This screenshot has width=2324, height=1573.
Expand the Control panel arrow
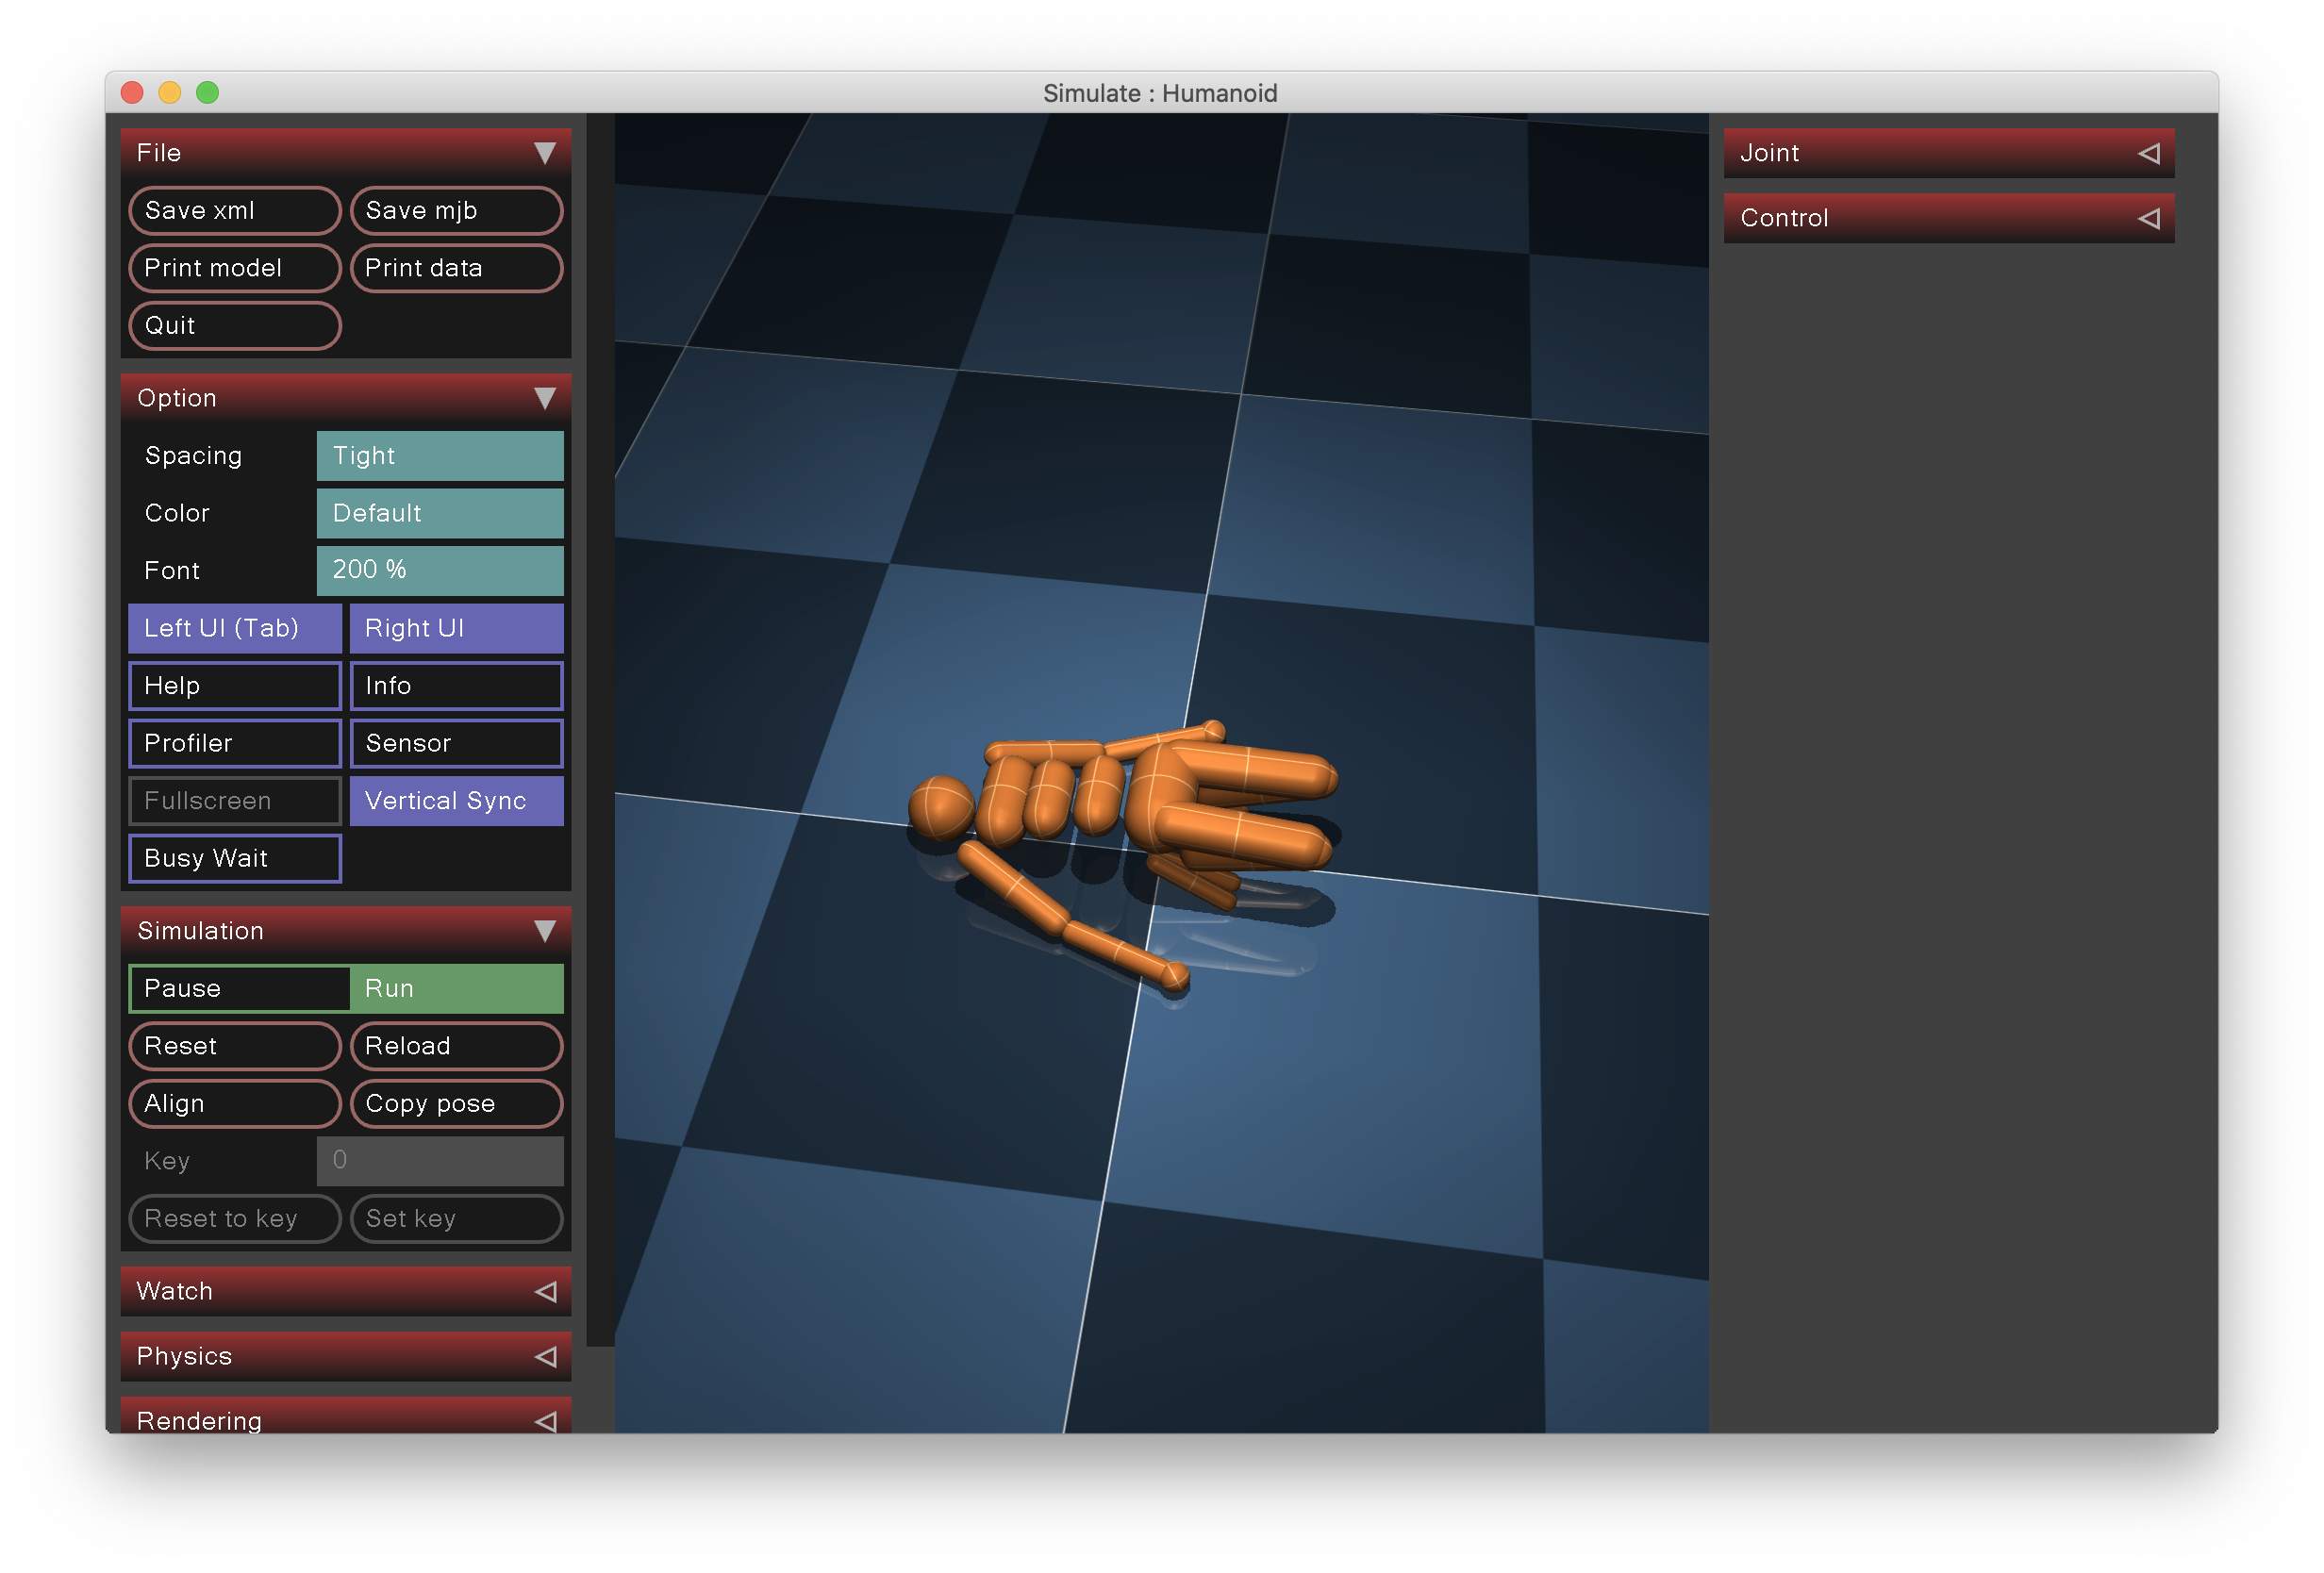click(x=2148, y=218)
